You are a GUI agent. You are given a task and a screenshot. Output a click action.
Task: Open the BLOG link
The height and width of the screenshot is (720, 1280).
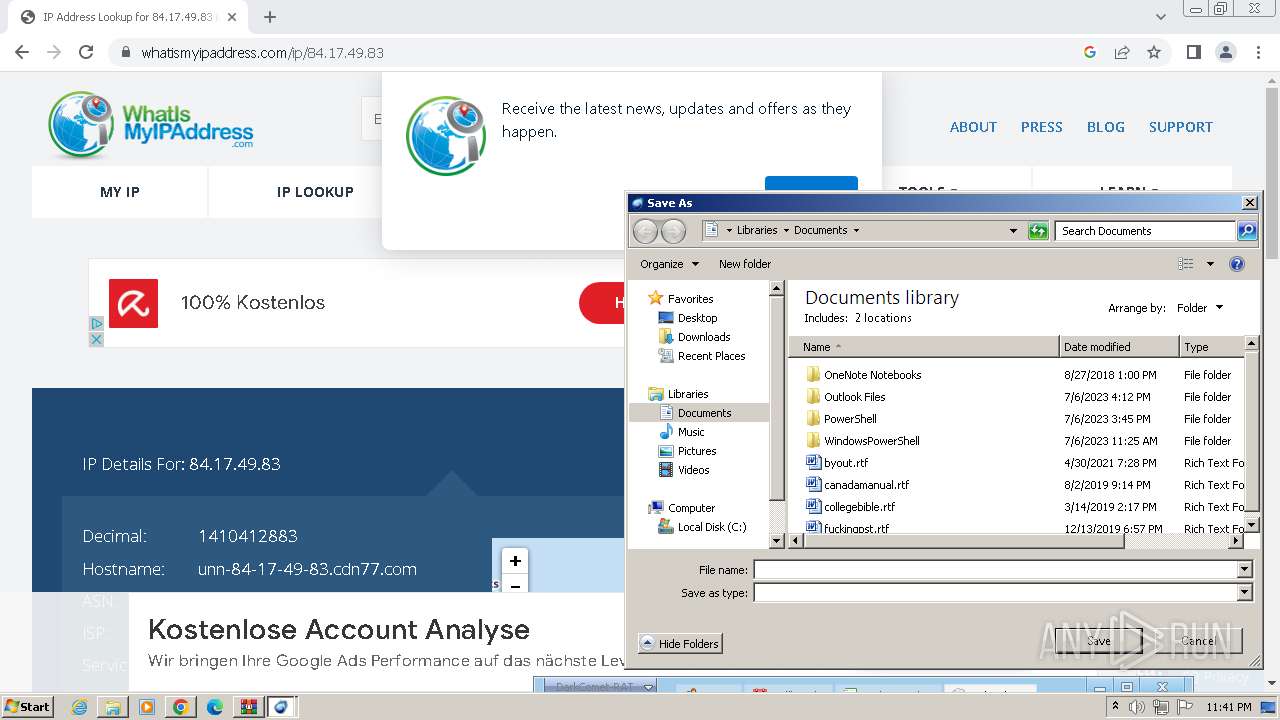point(1106,127)
